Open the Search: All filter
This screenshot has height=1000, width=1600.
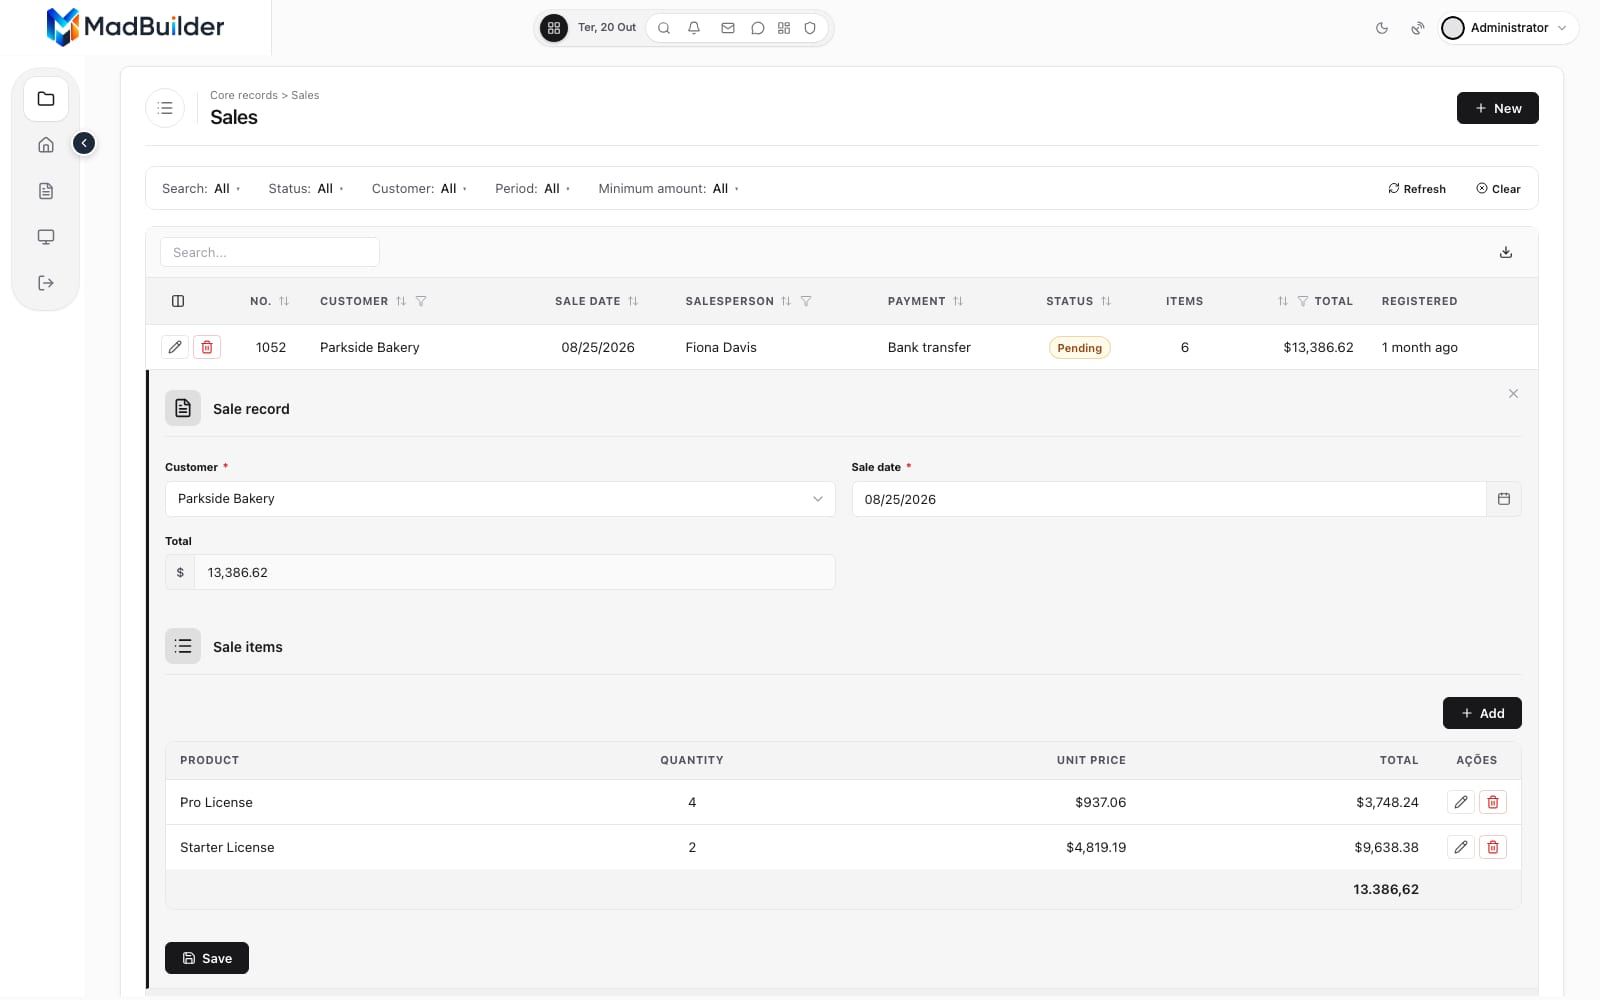coord(201,189)
